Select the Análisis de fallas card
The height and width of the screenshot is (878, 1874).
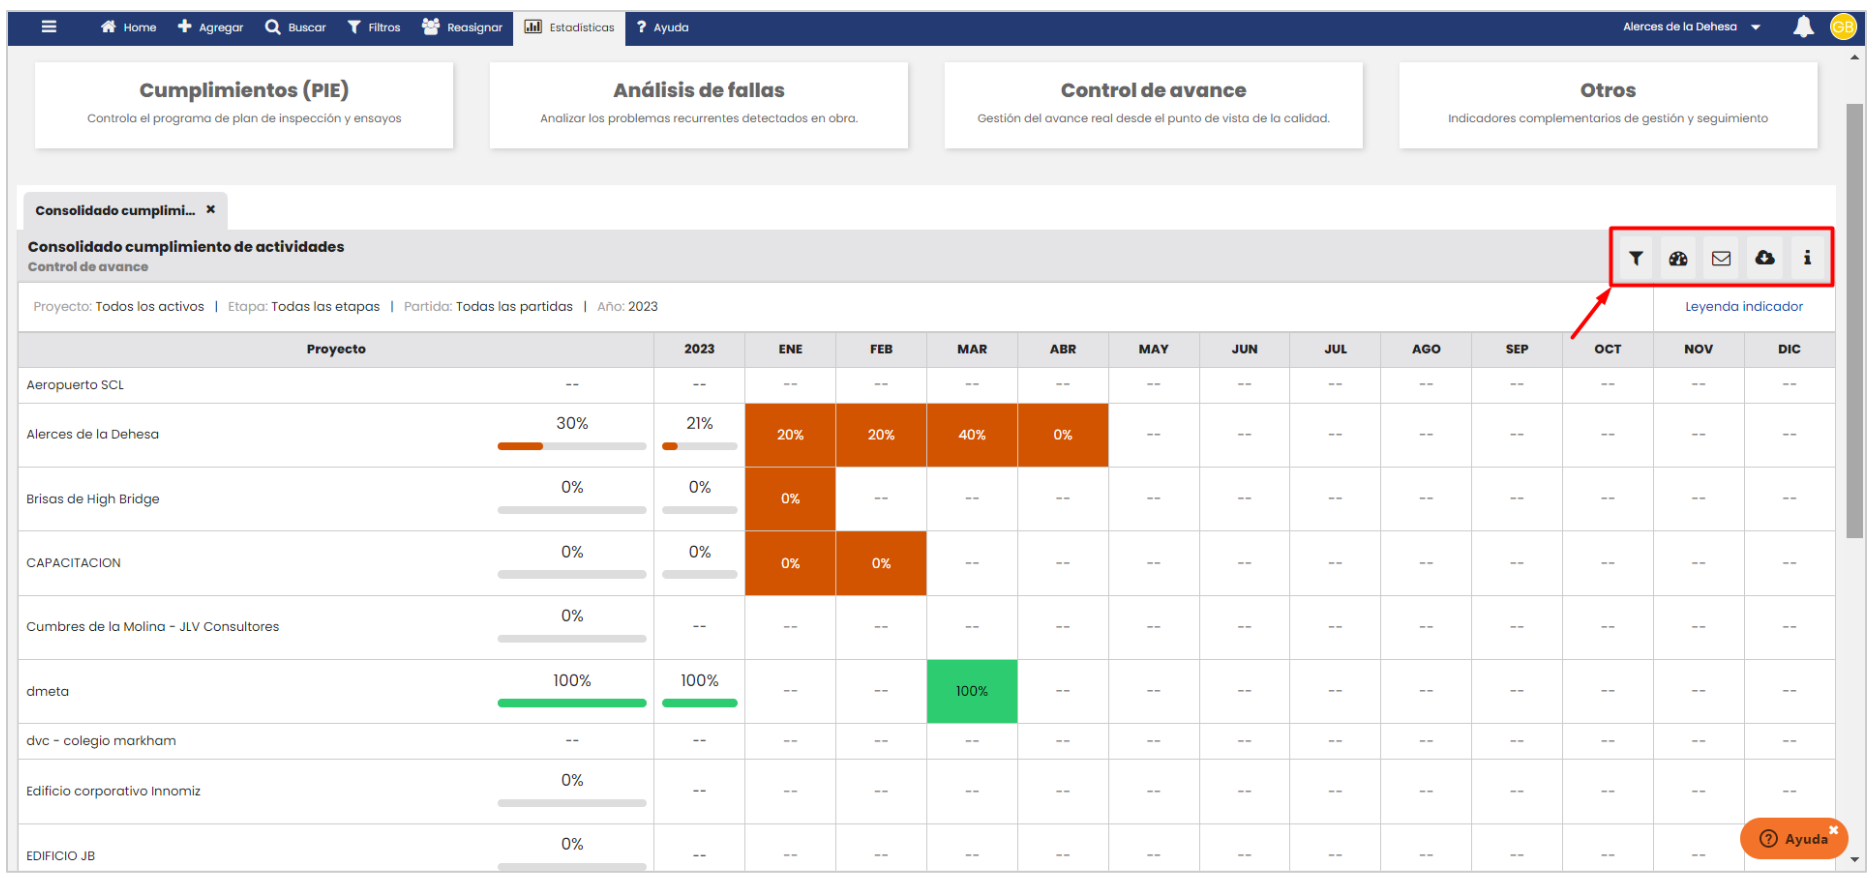click(698, 104)
